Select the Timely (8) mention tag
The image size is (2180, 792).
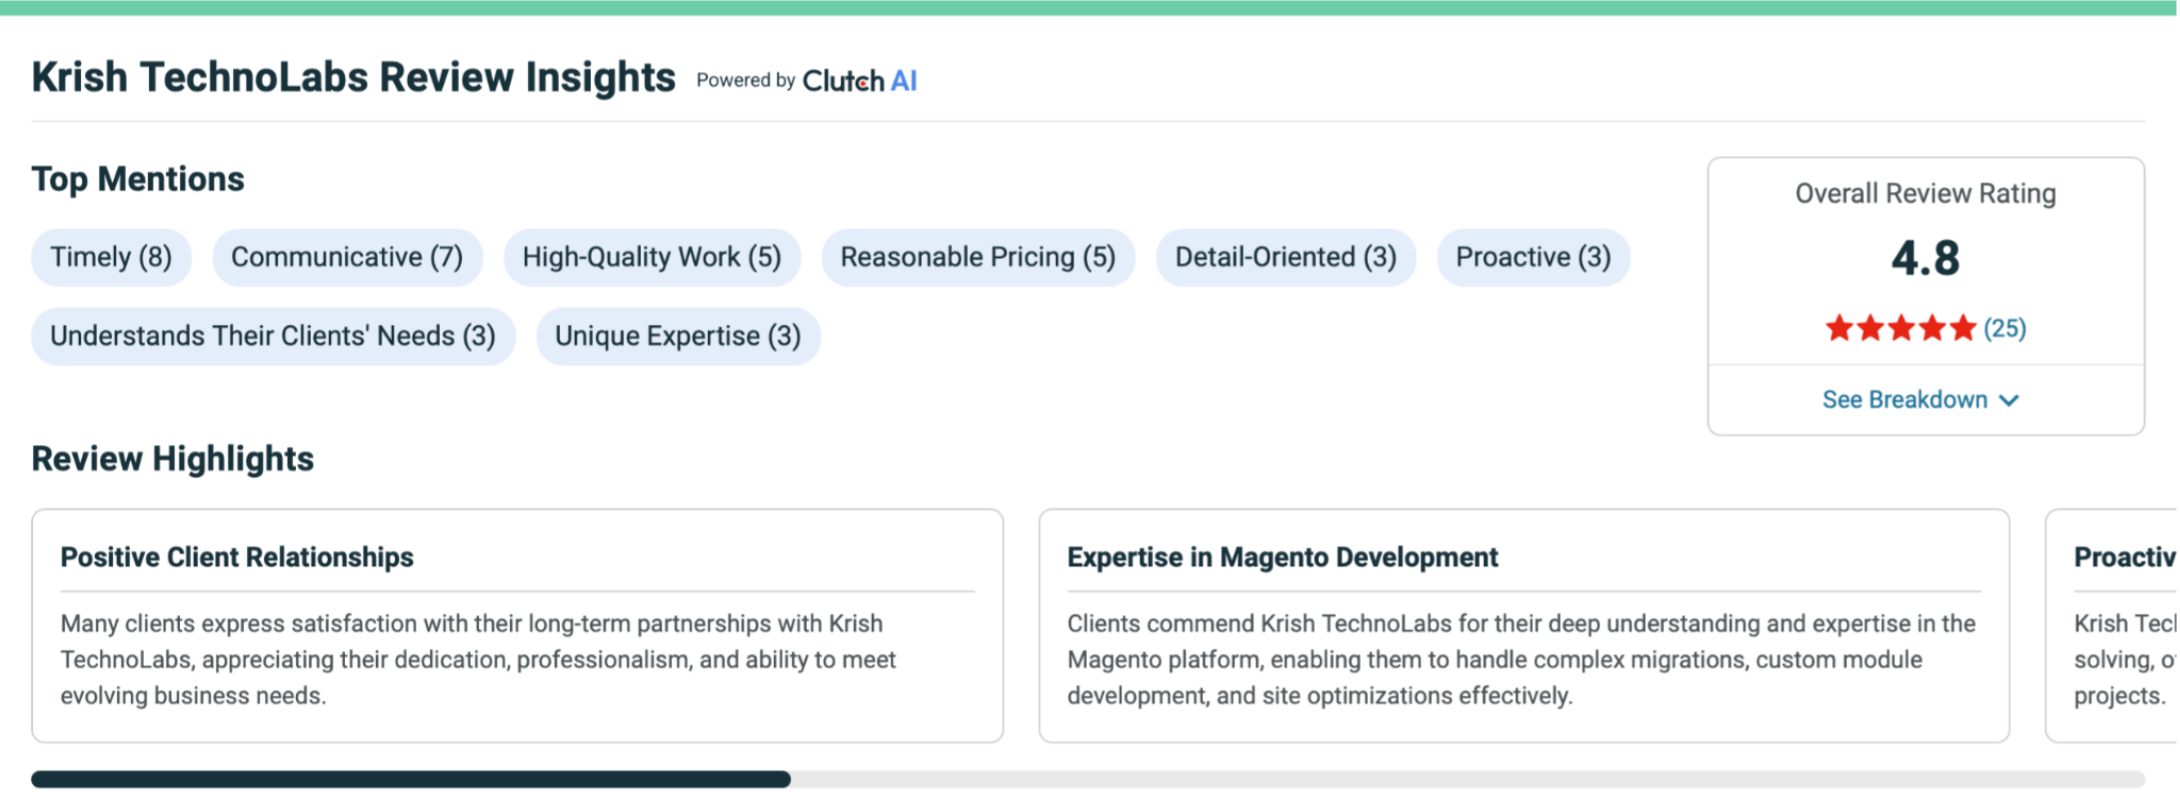(111, 257)
